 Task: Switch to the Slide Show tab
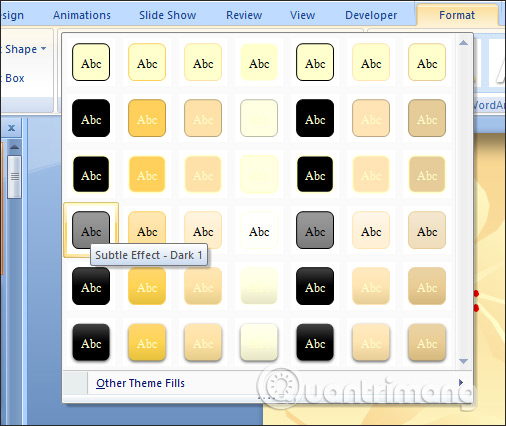167,15
